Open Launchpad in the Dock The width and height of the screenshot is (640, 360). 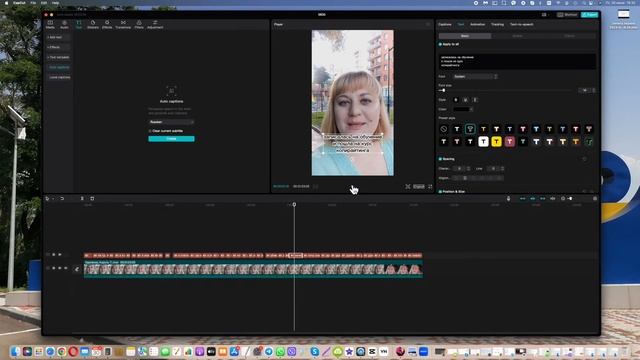pyautogui.click(x=39, y=351)
